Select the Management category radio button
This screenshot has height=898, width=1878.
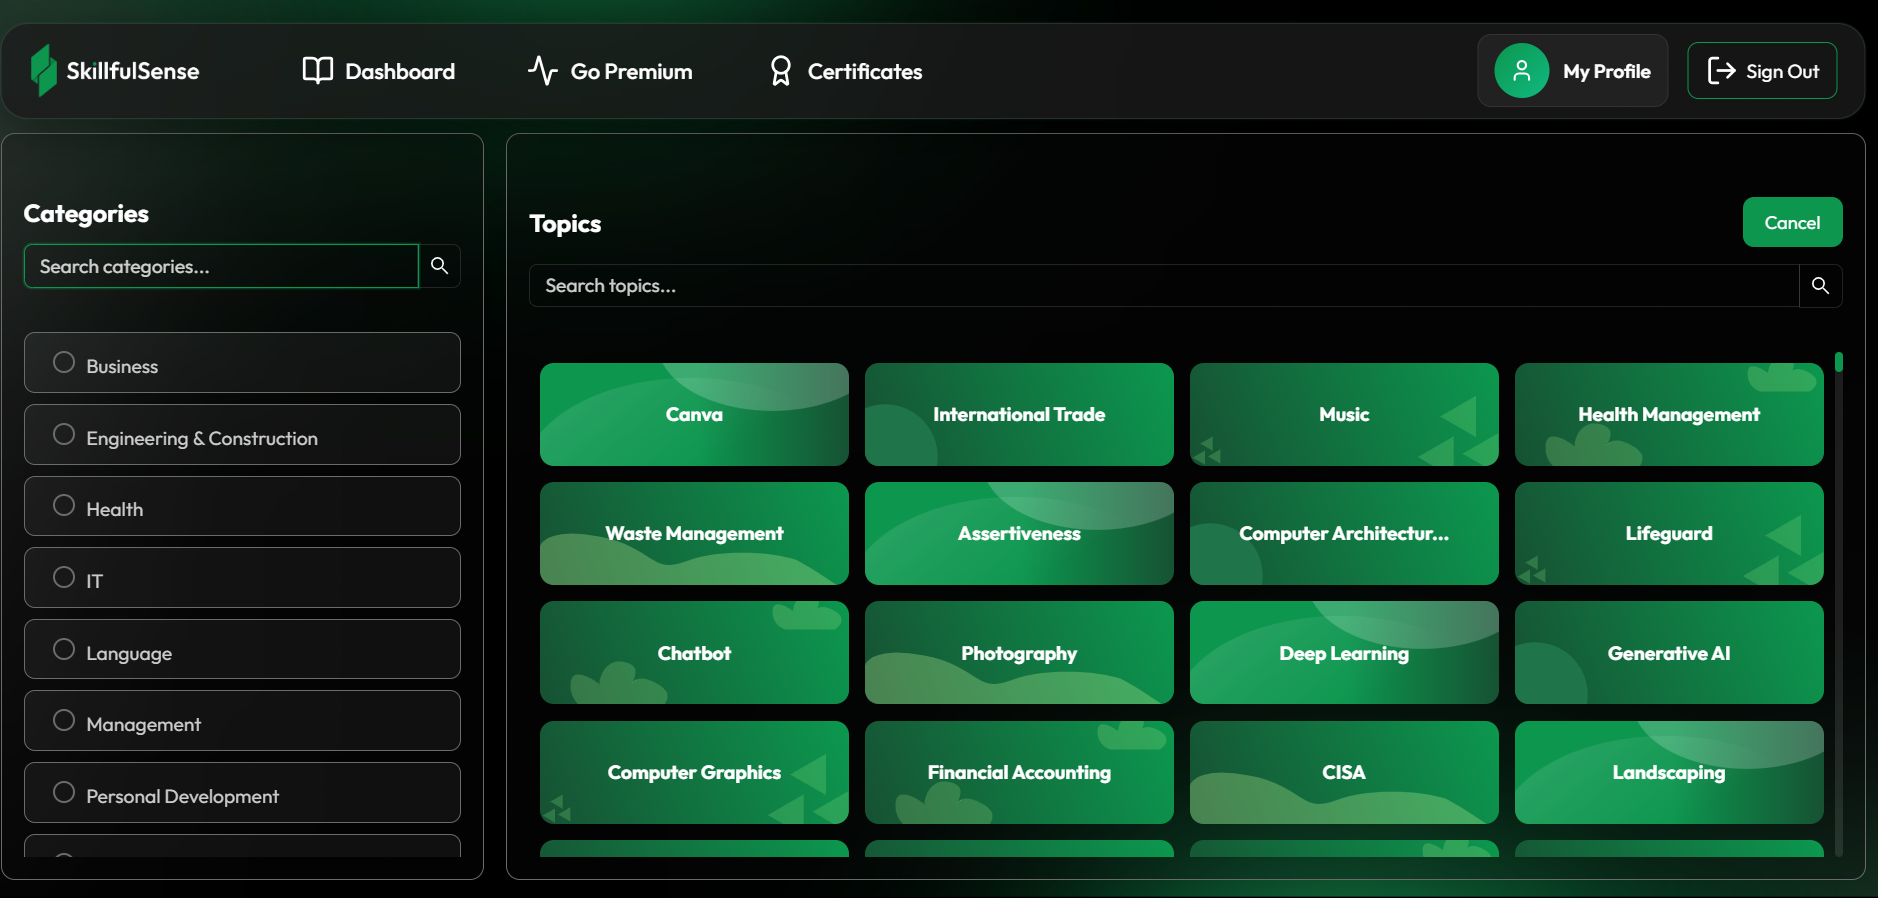click(64, 720)
